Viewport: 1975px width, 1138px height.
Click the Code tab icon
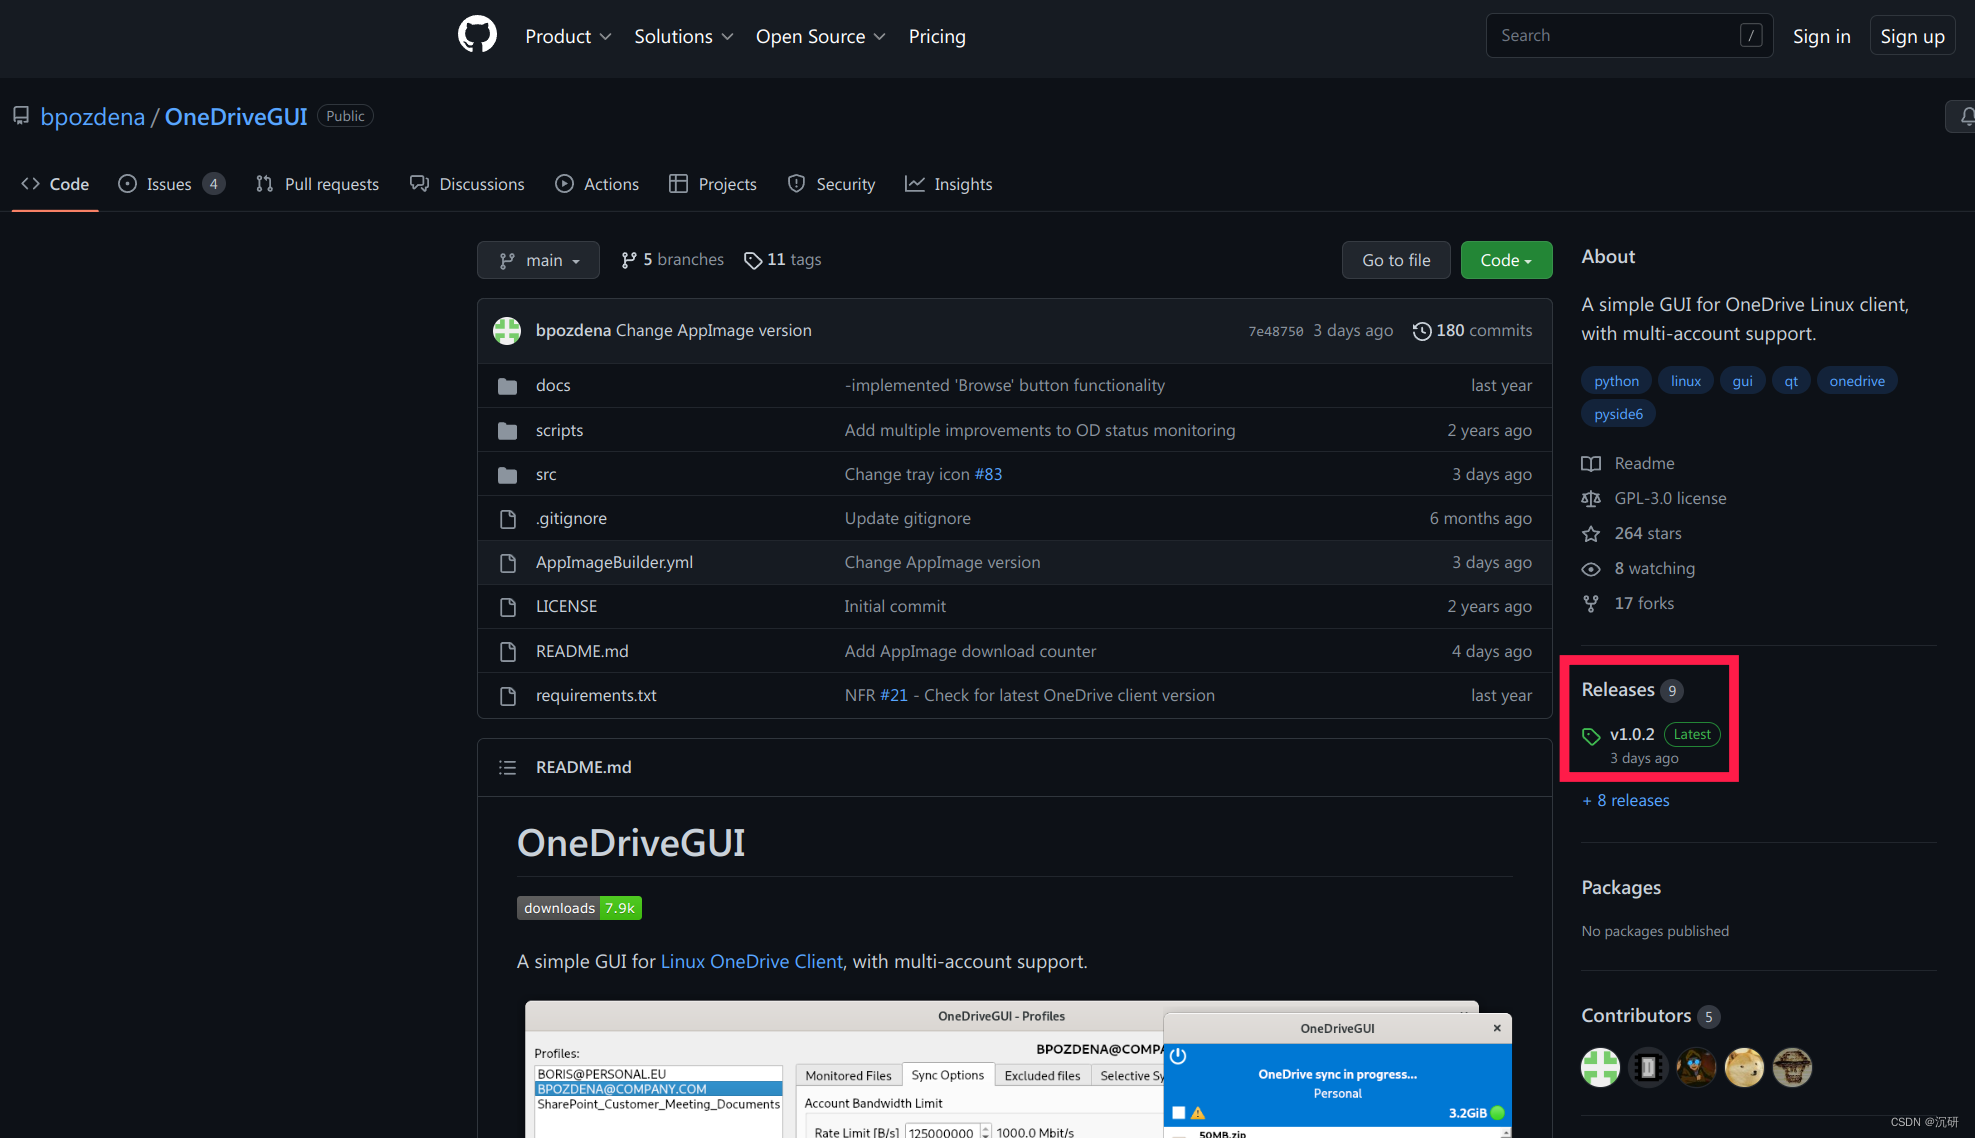(x=28, y=183)
